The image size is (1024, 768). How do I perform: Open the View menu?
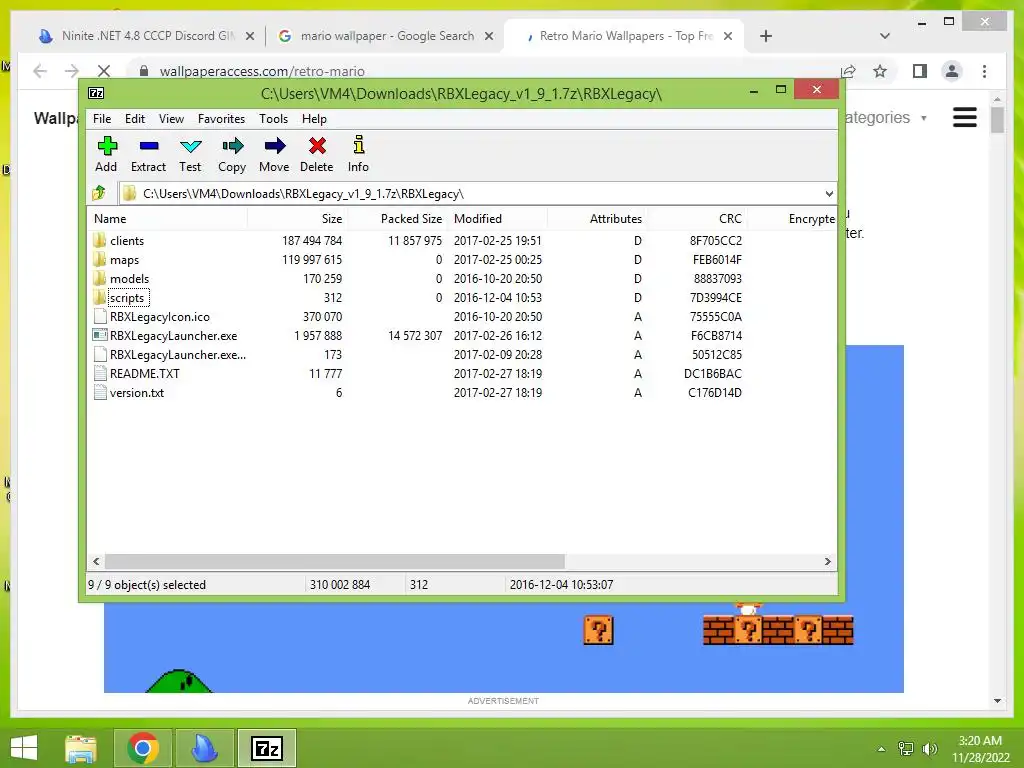click(171, 119)
